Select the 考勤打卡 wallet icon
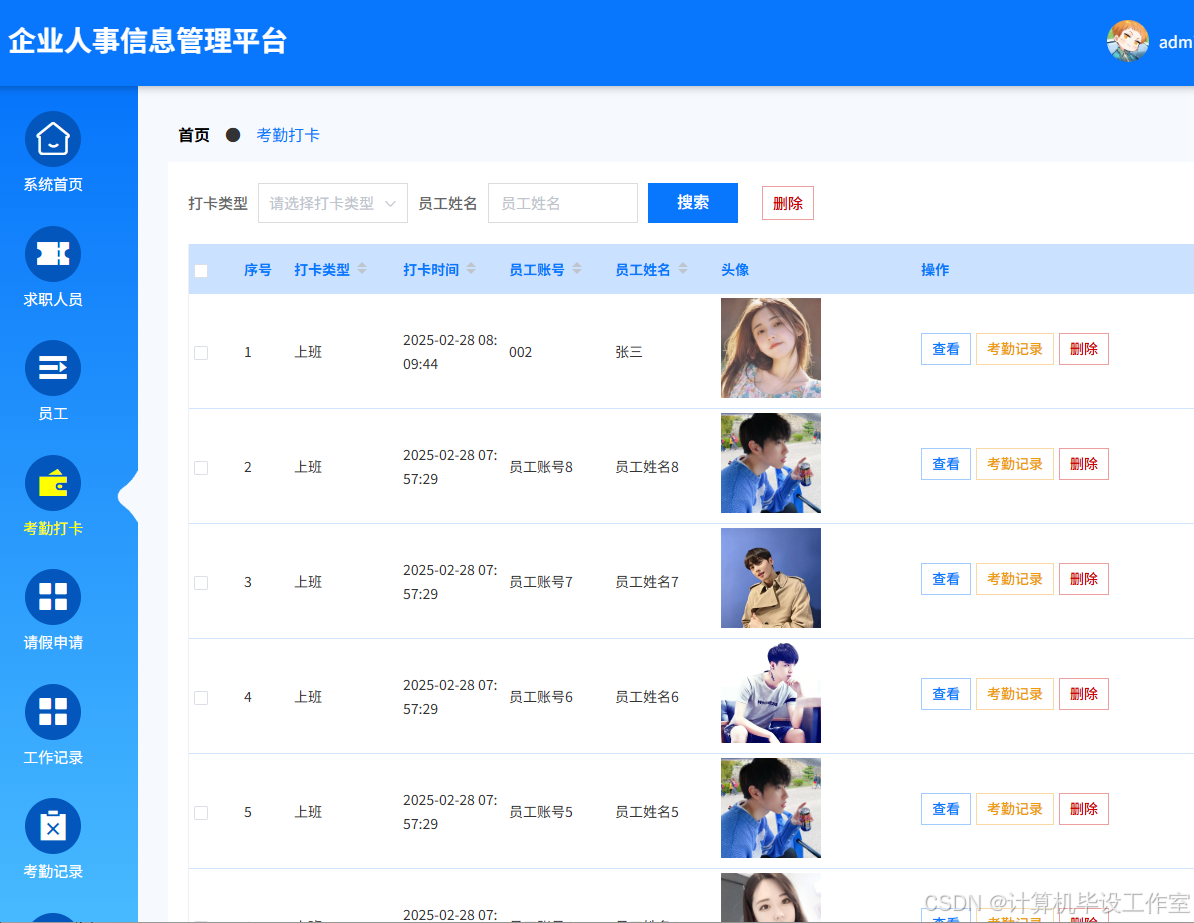1194x923 pixels. (53, 483)
